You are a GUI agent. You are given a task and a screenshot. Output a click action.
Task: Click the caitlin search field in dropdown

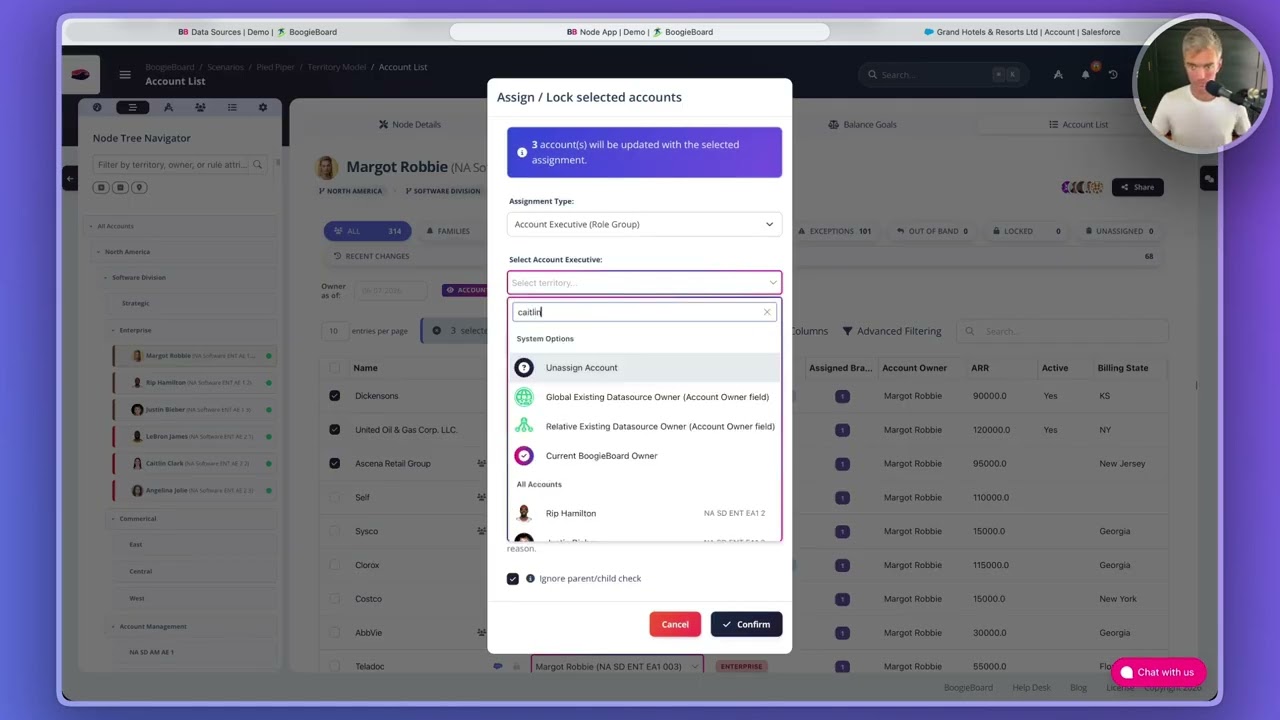(x=644, y=312)
